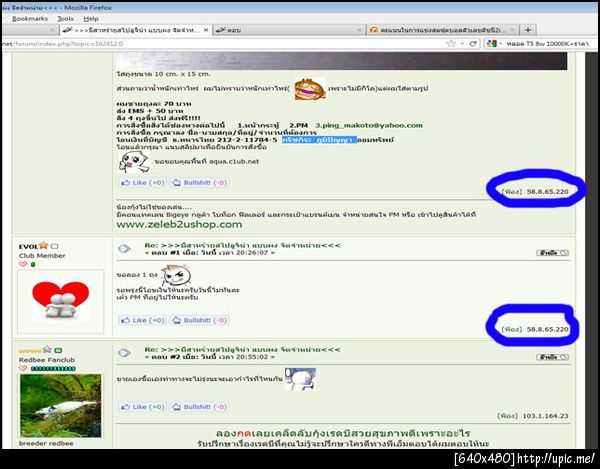Open reply #1 topic title link
The image size is (600, 469).
(x=242, y=245)
